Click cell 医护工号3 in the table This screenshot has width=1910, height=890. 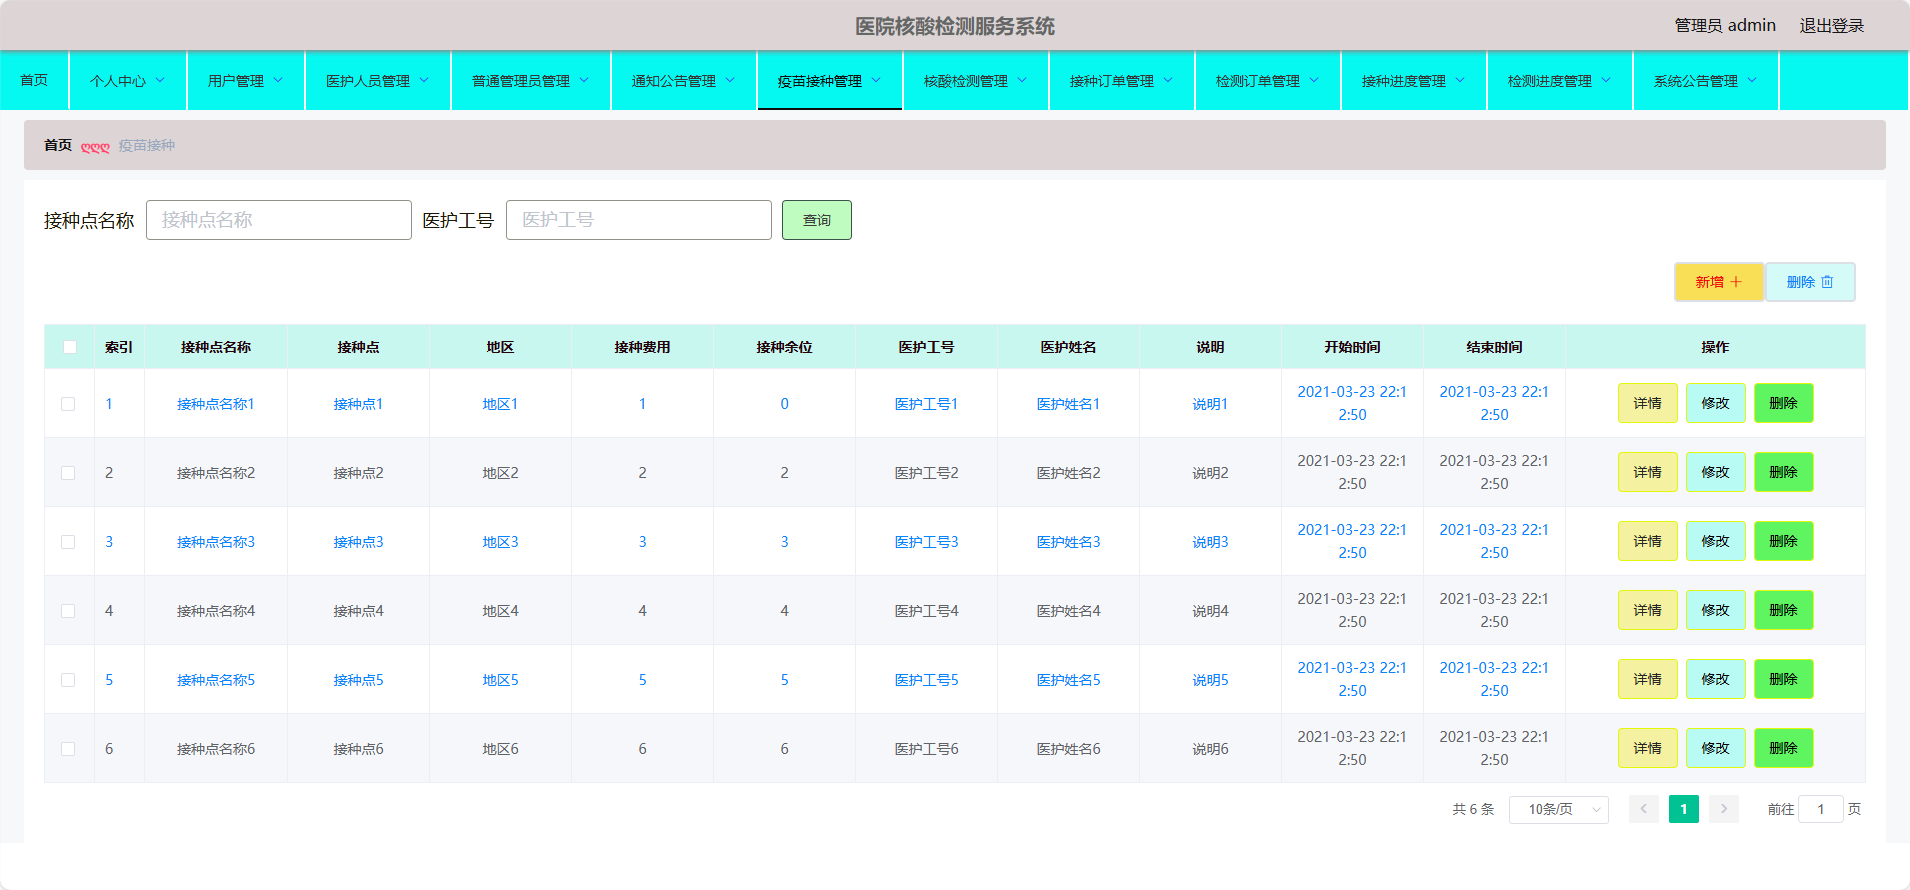[926, 542]
